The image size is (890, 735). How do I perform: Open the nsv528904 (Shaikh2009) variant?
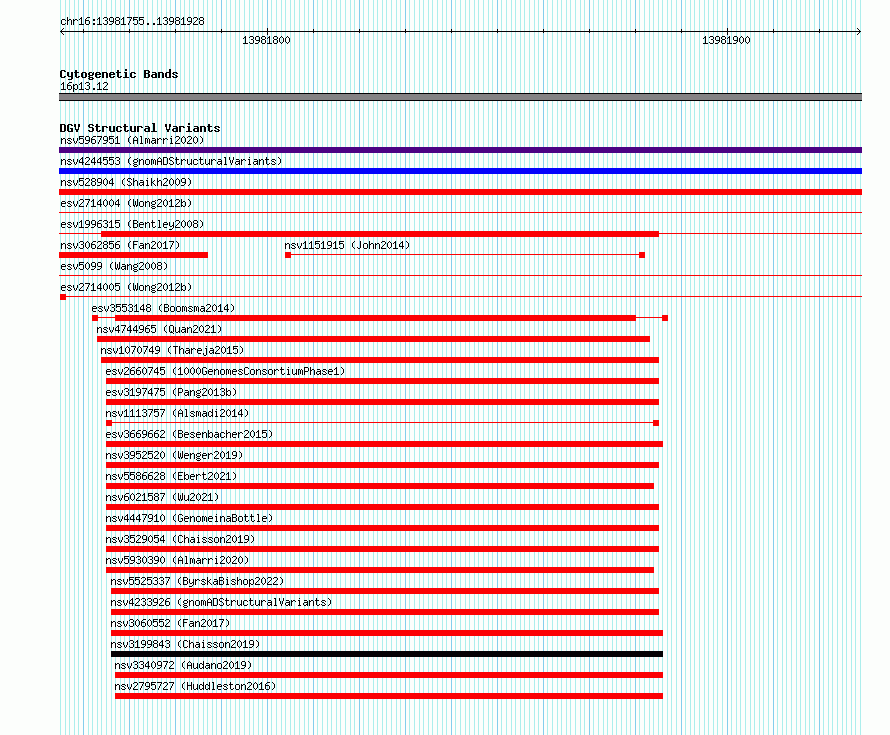(126, 182)
